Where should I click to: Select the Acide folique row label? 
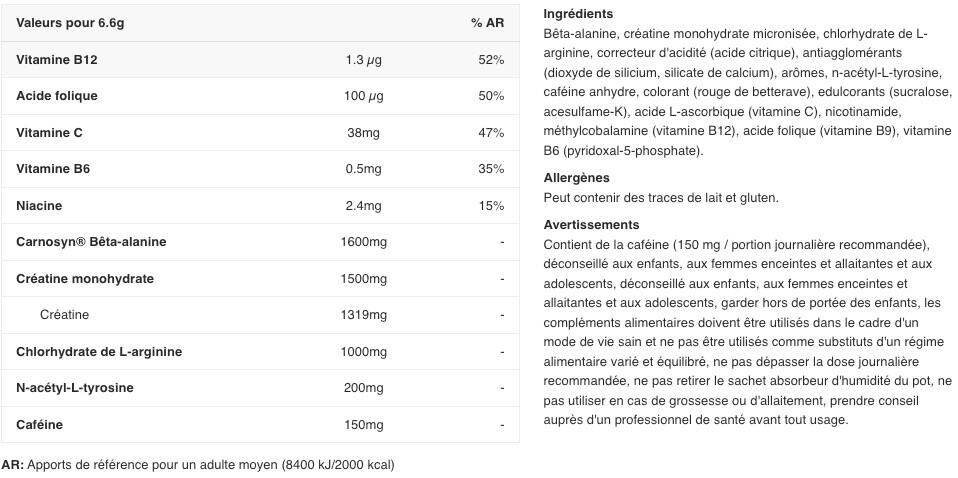pos(56,96)
